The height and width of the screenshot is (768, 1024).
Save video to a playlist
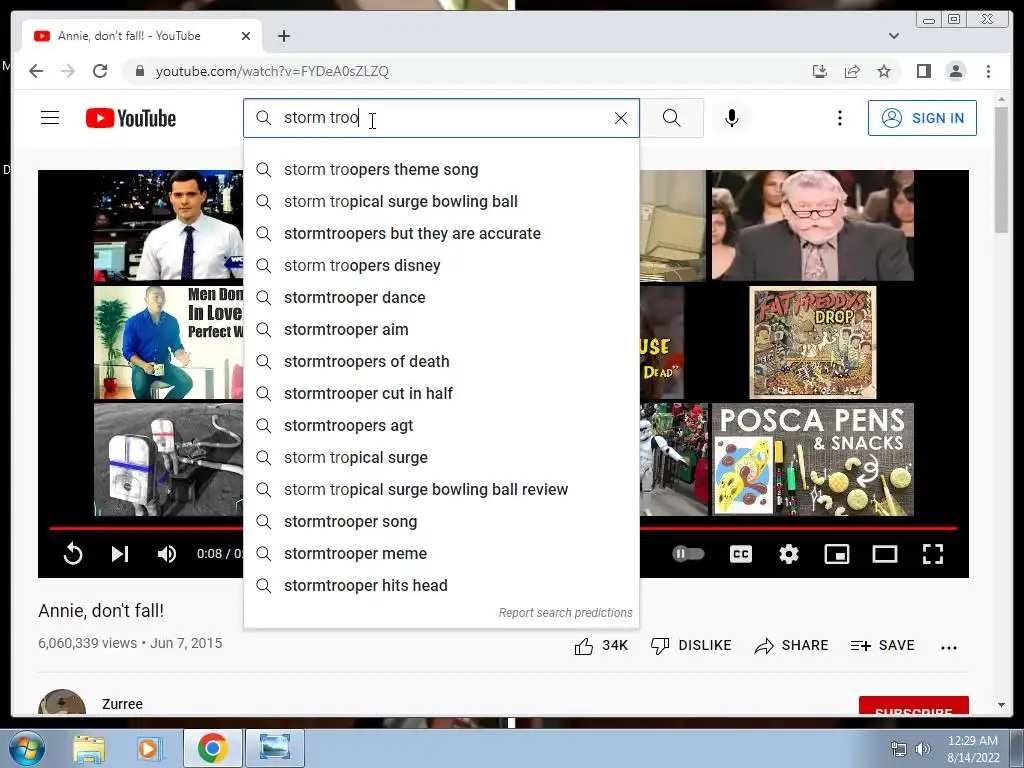(x=882, y=646)
